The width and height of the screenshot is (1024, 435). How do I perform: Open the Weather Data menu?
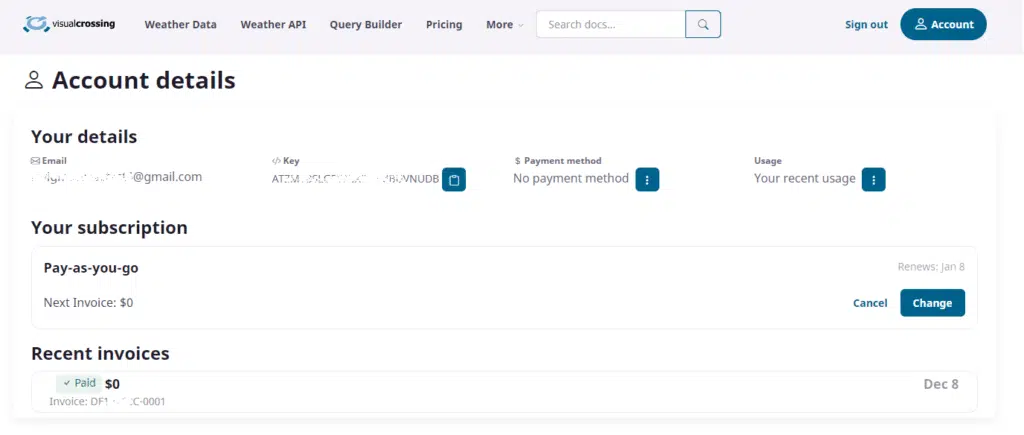[180, 25]
